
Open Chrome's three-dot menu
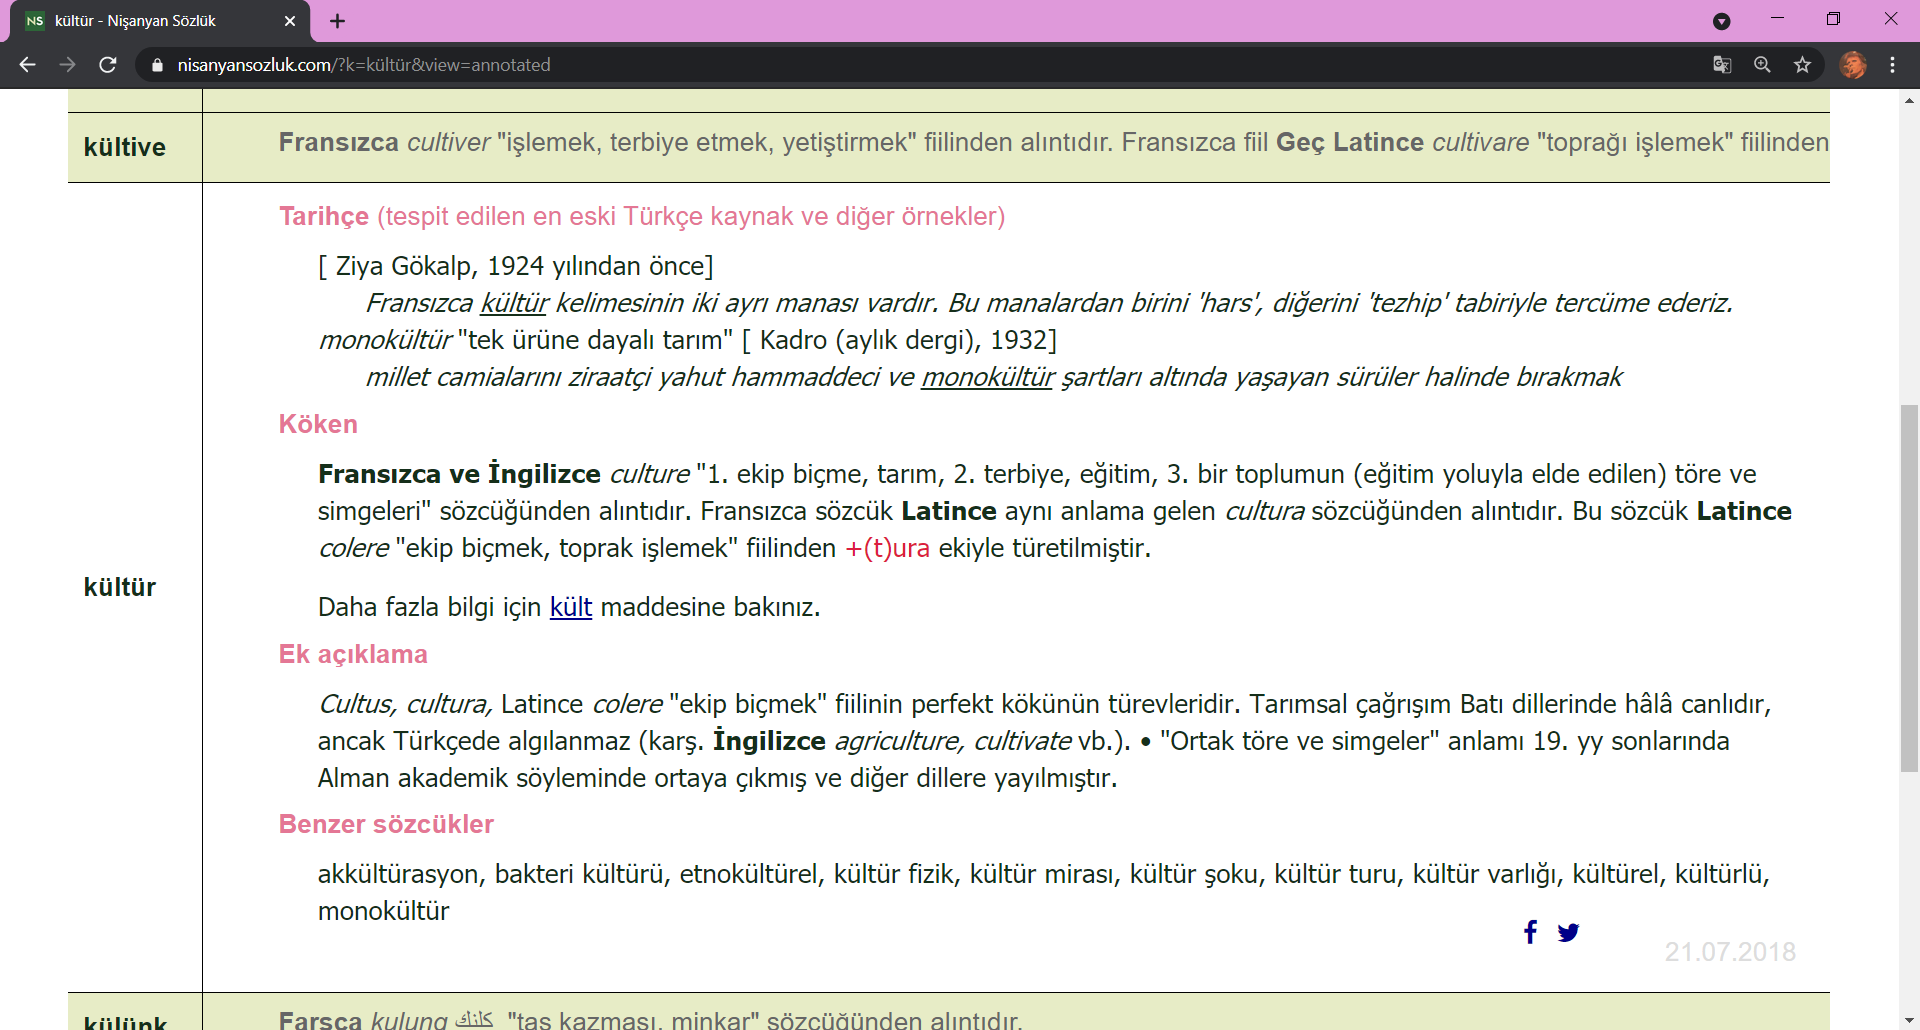(x=1893, y=65)
